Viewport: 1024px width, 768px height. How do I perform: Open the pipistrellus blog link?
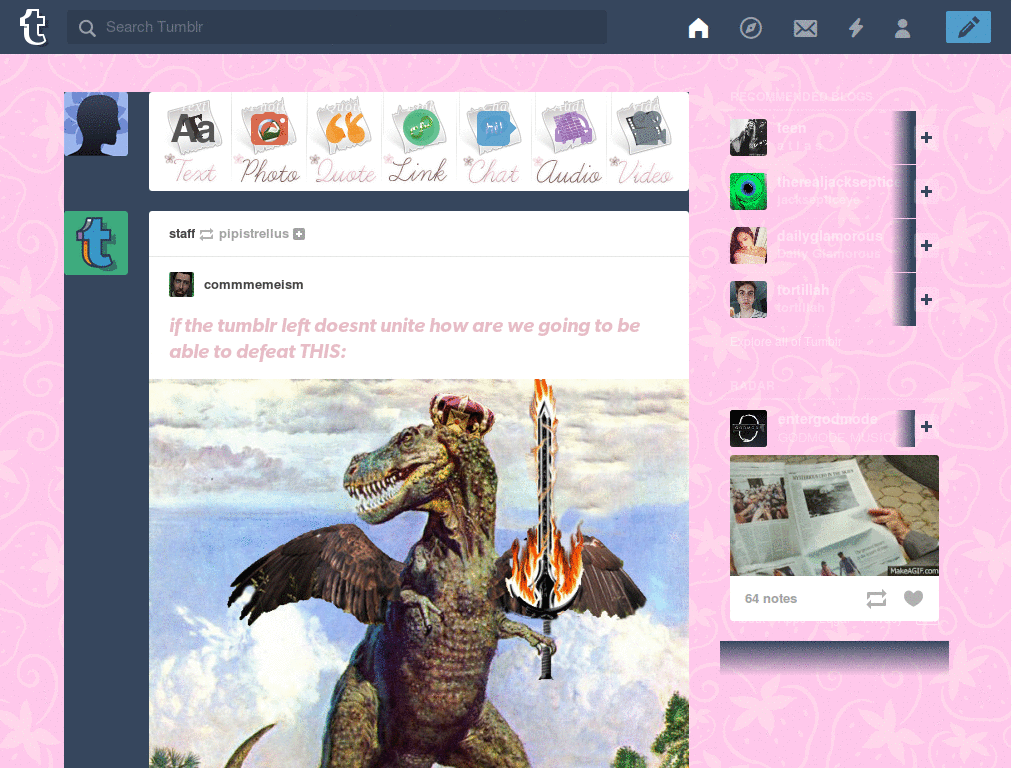click(x=253, y=234)
